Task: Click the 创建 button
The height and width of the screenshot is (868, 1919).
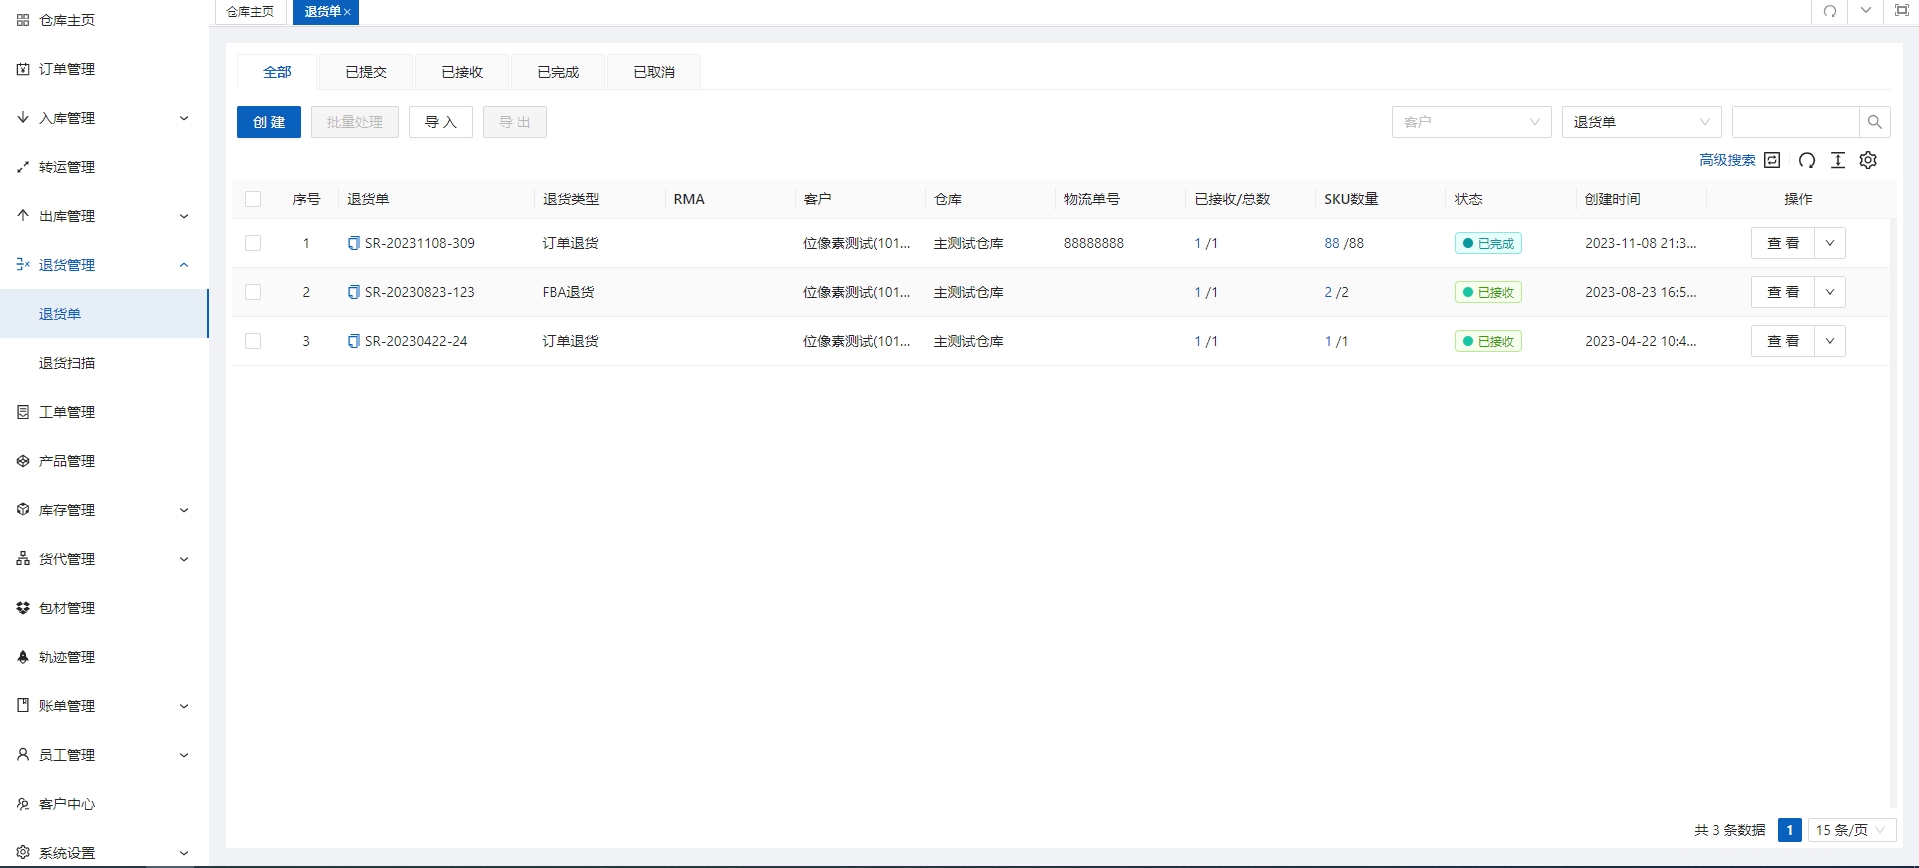Action: (269, 122)
